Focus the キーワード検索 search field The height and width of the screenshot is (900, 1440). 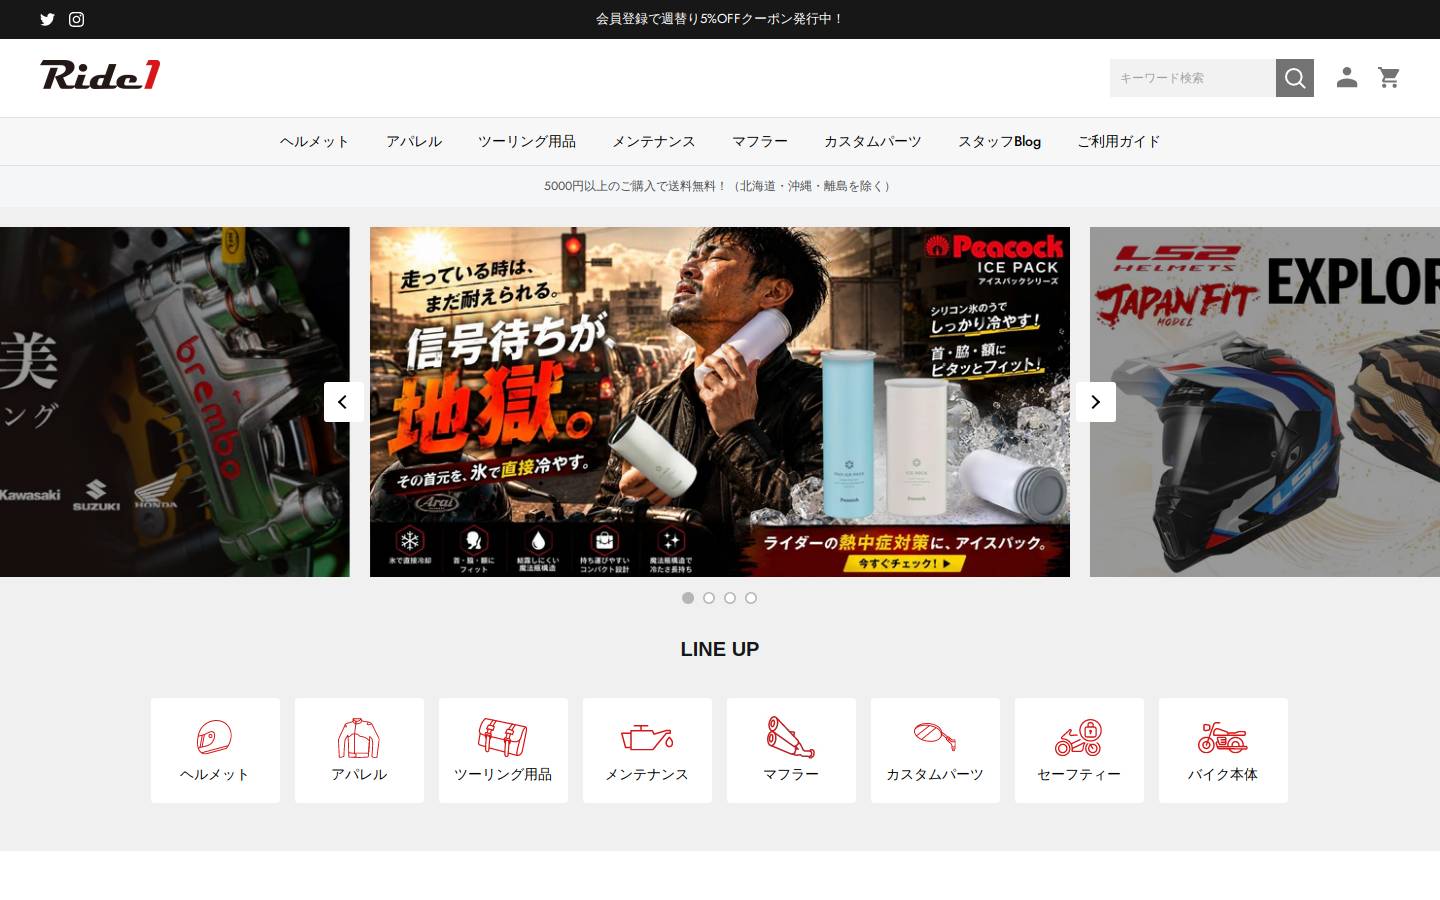click(1193, 78)
